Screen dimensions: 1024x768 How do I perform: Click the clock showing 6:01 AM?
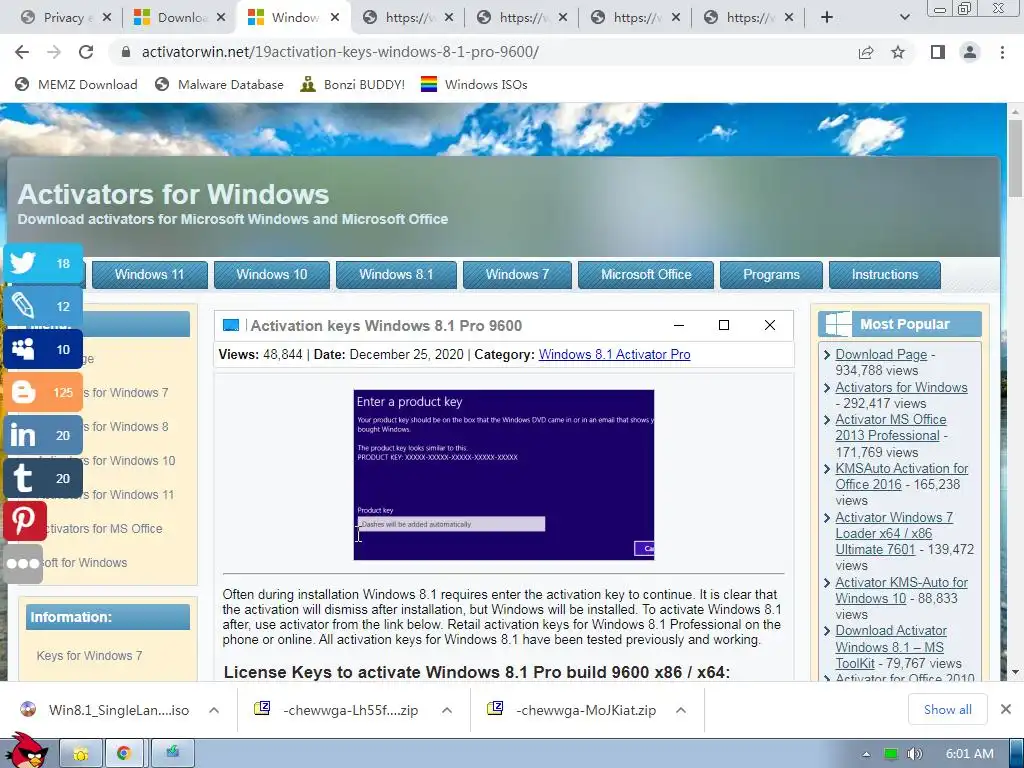[x=969, y=754]
